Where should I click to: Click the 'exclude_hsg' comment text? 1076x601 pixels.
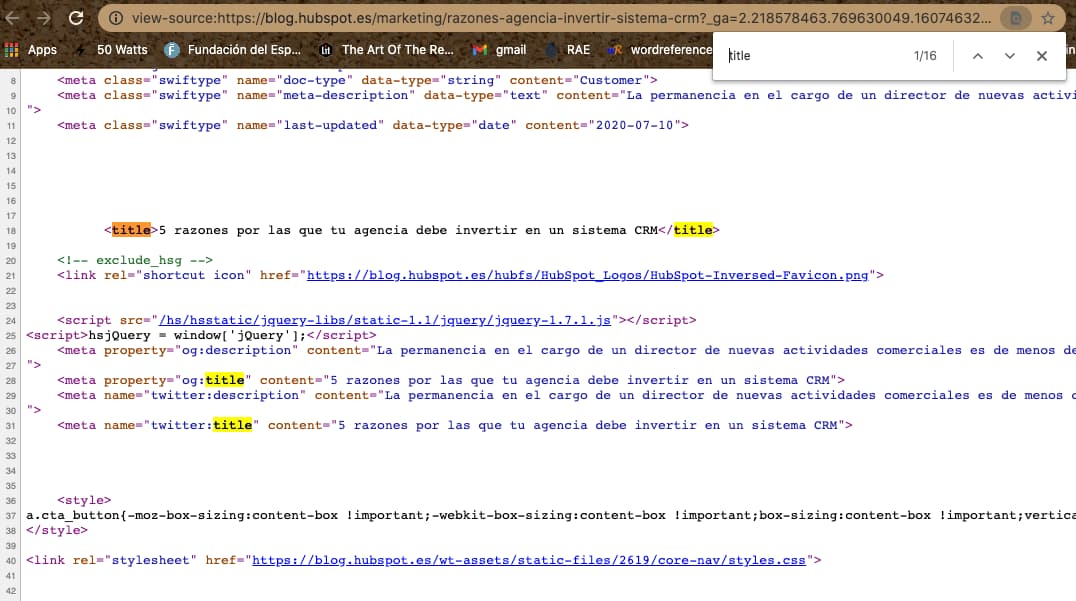[x=135, y=260]
